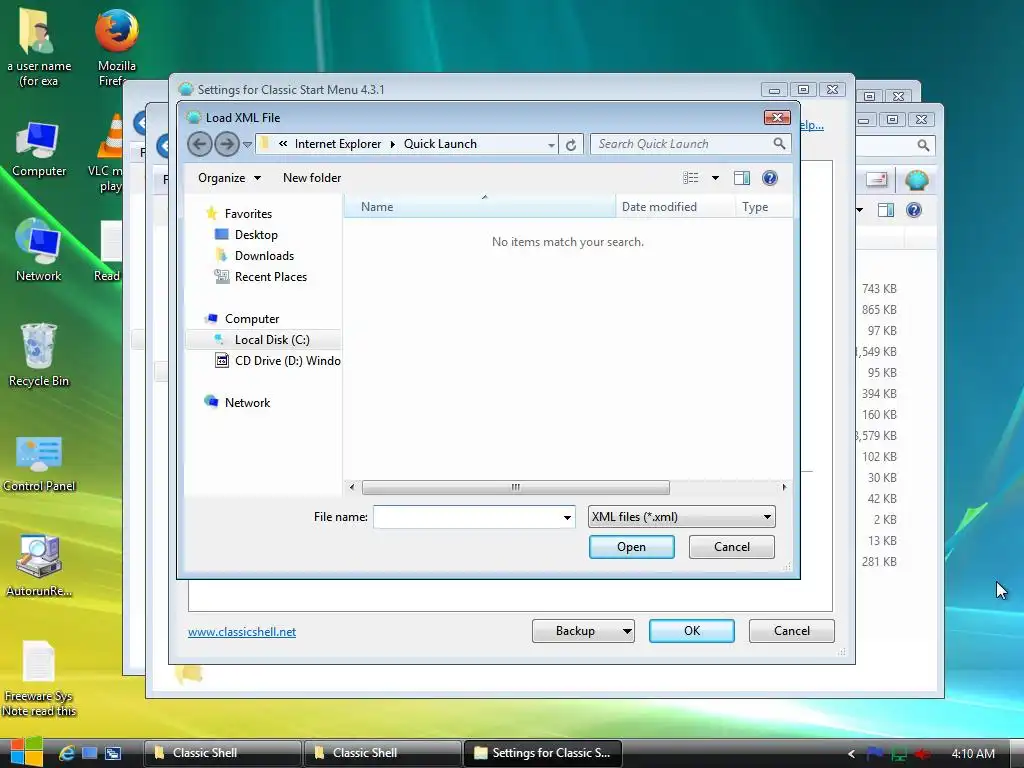The width and height of the screenshot is (1024, 768).
Task: Click the right arrow of the horizontal scrollbar
Action: [784, 487]
